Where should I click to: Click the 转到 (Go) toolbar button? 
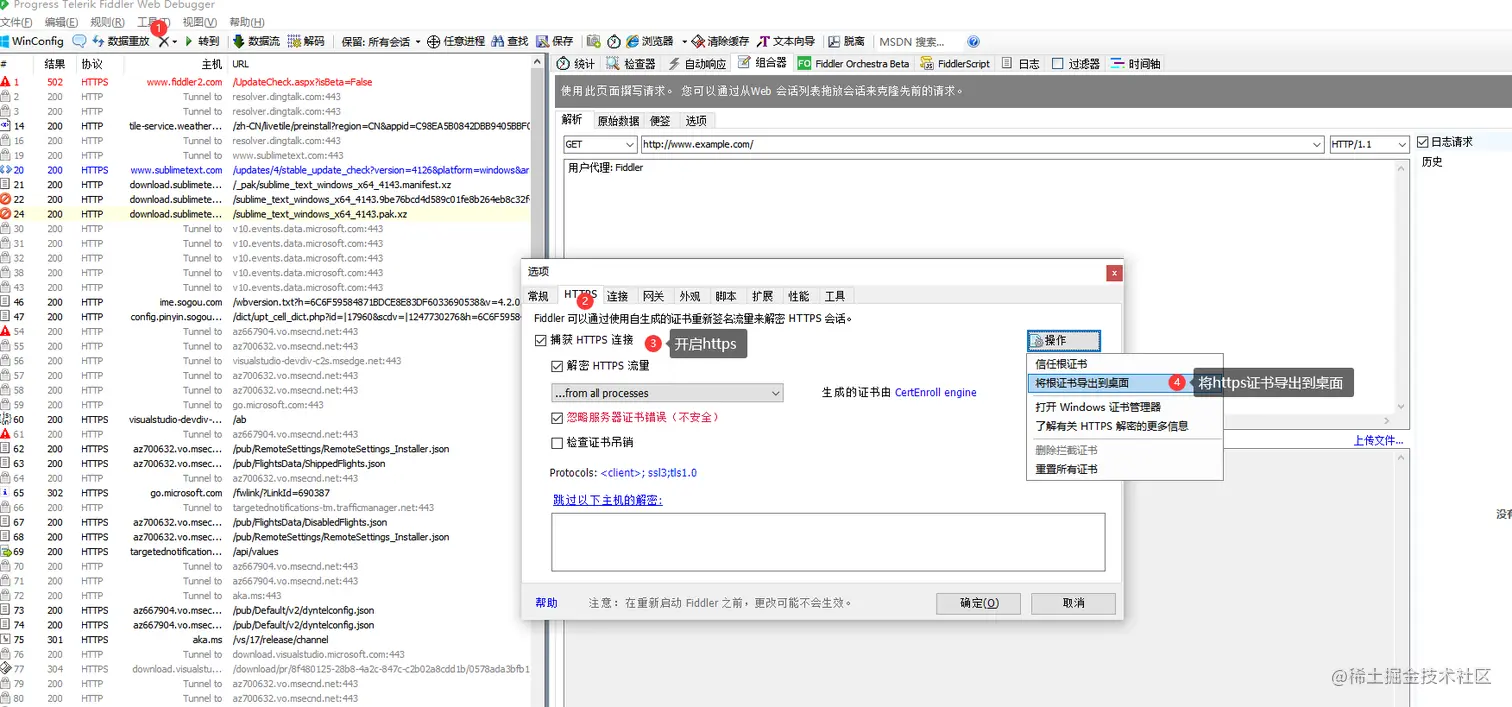point(201,41)
